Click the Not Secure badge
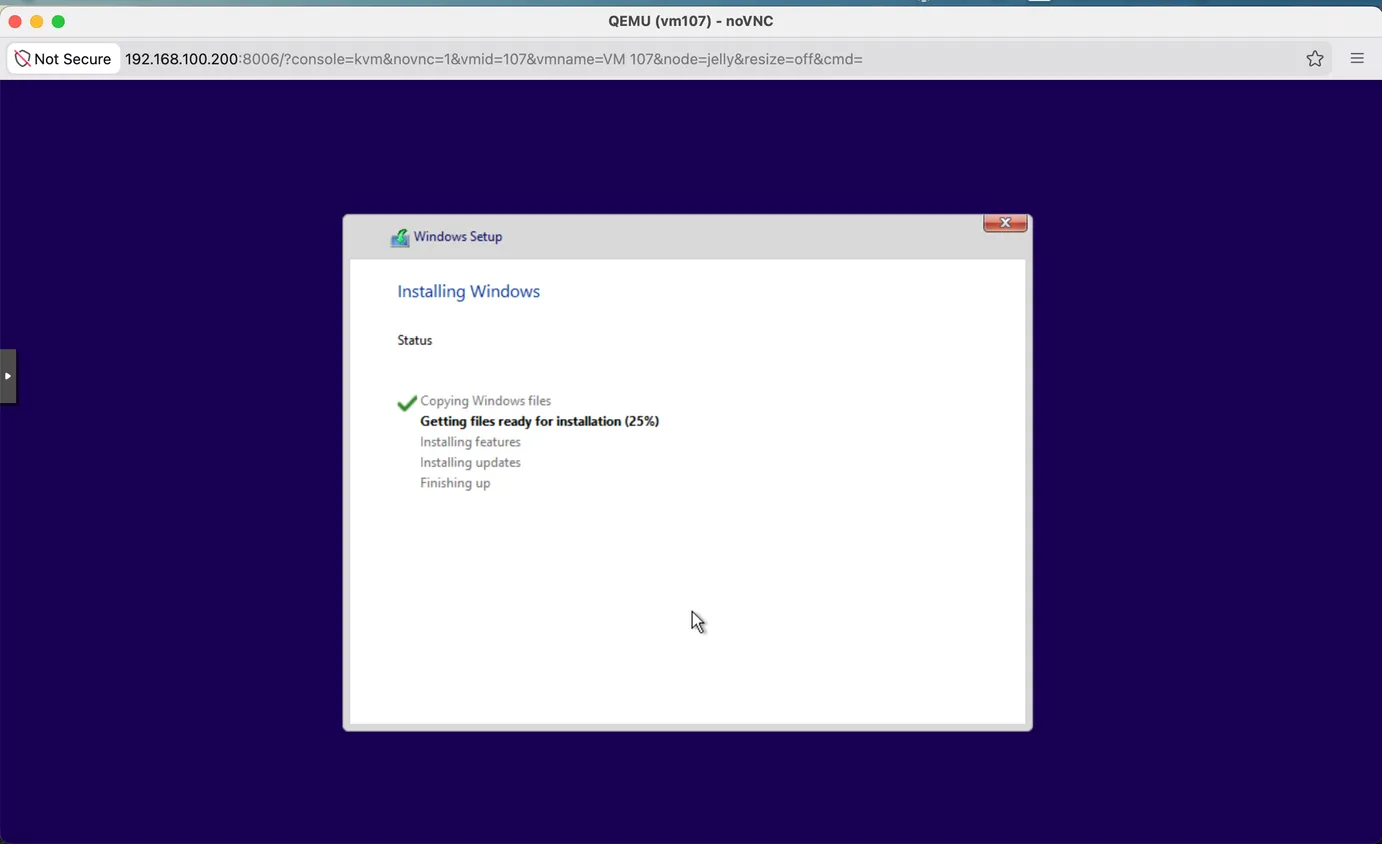Screen dimensions: 1382x844 (63, 59)
